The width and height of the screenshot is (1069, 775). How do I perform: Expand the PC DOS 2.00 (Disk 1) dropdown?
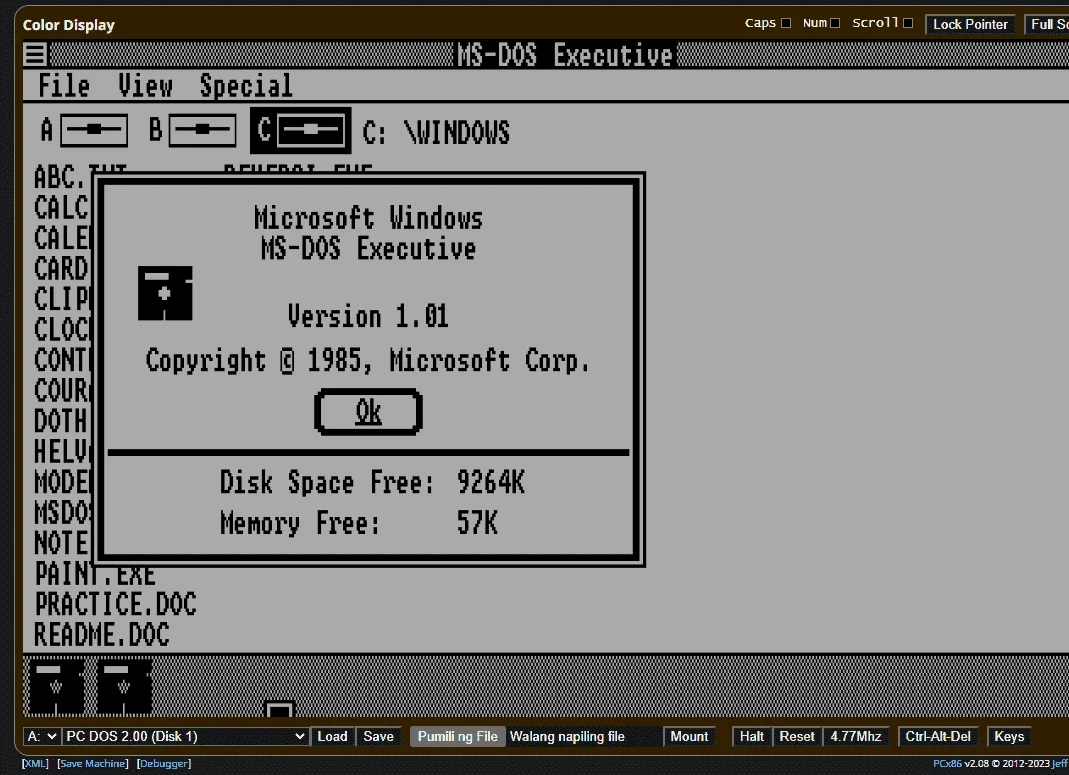185,736
